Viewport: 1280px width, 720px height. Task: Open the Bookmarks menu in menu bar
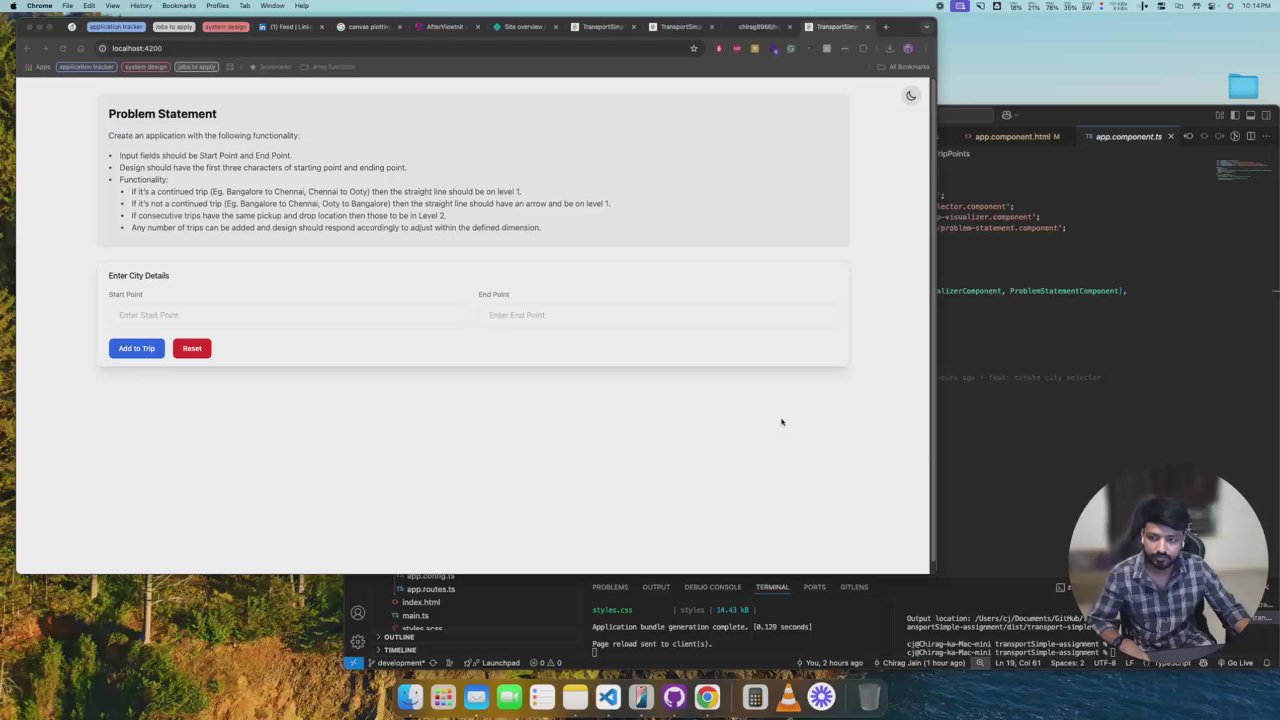pyautogui.click(x=179, y=6)
